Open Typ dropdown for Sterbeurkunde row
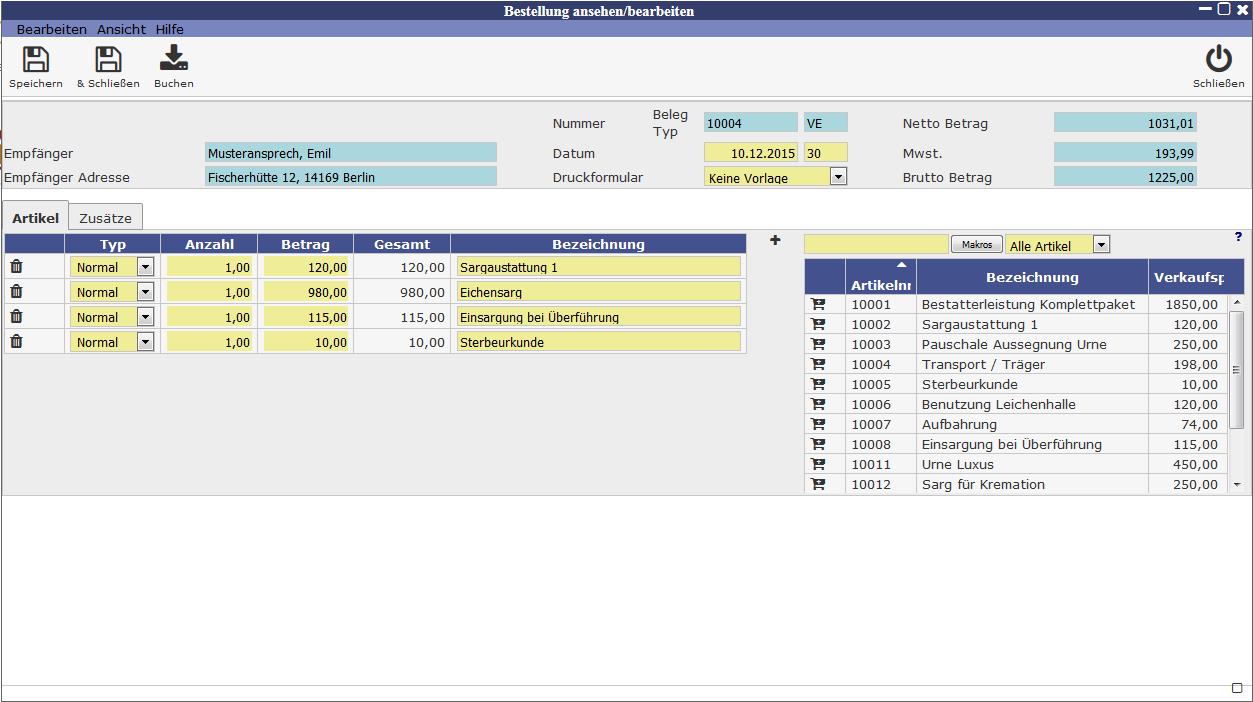1253x702 pixels. click(145, 342)
